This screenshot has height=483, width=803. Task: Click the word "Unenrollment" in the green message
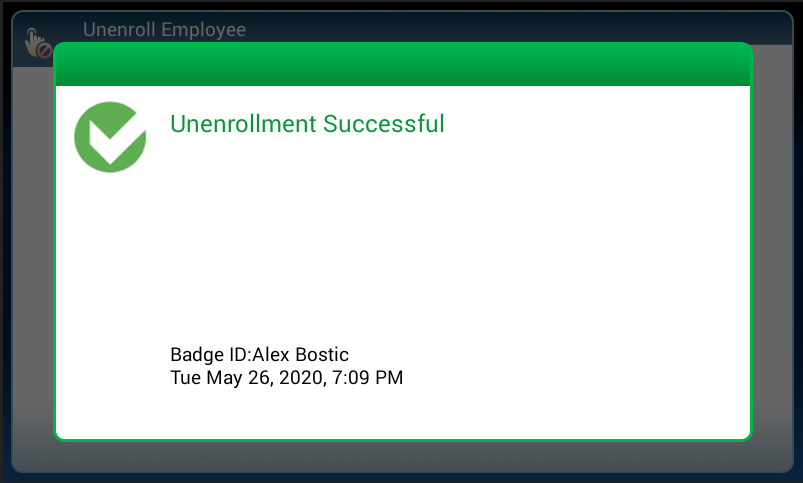point(243,124)
